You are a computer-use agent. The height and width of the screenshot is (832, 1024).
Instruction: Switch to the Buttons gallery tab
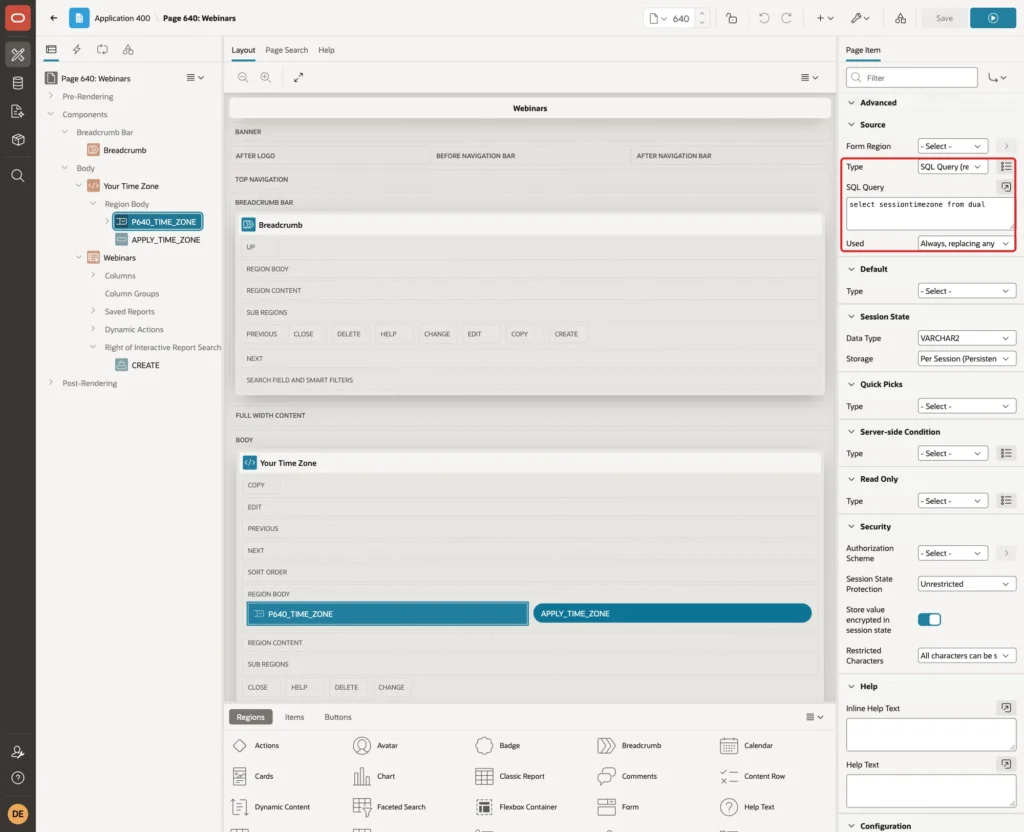[x=338, y=717]
